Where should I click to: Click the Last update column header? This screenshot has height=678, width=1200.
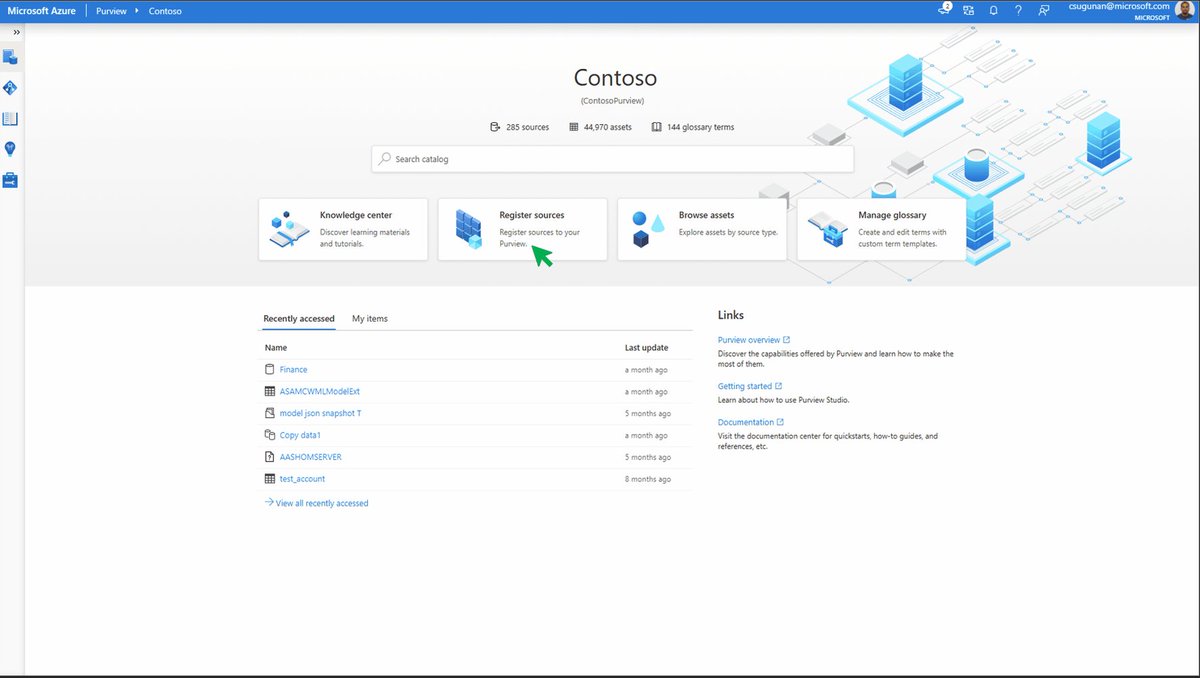click(647, 348)
